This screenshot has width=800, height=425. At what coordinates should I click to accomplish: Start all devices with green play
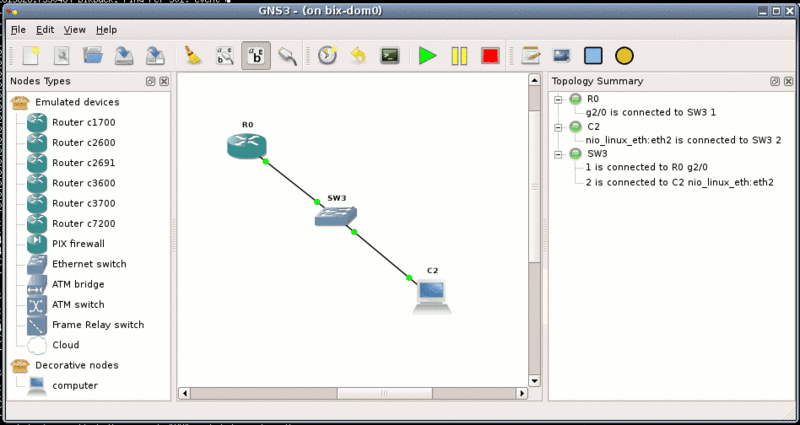[x=428, y=56]
